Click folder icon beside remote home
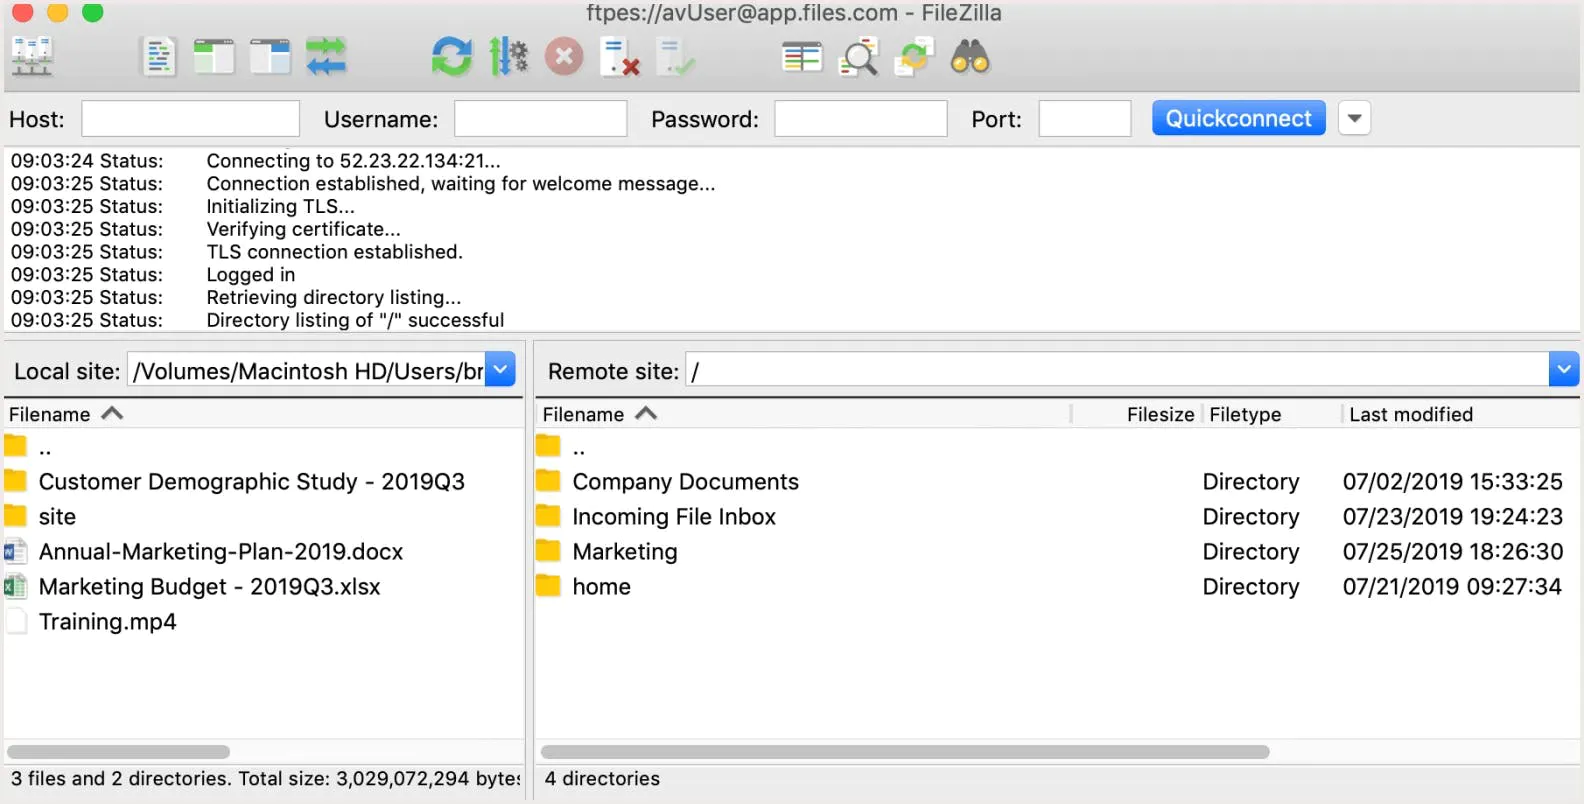 point(548,586)
